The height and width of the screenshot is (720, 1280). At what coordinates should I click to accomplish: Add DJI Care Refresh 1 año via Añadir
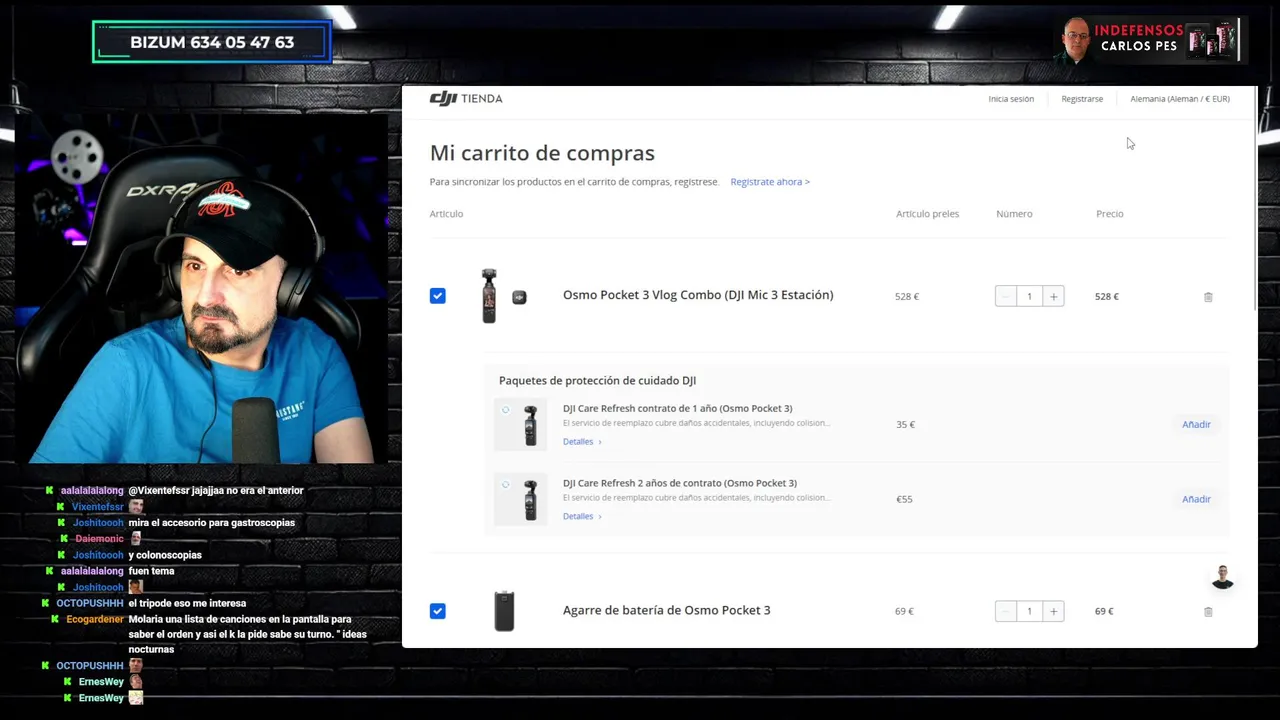[x=1196, y=424]
